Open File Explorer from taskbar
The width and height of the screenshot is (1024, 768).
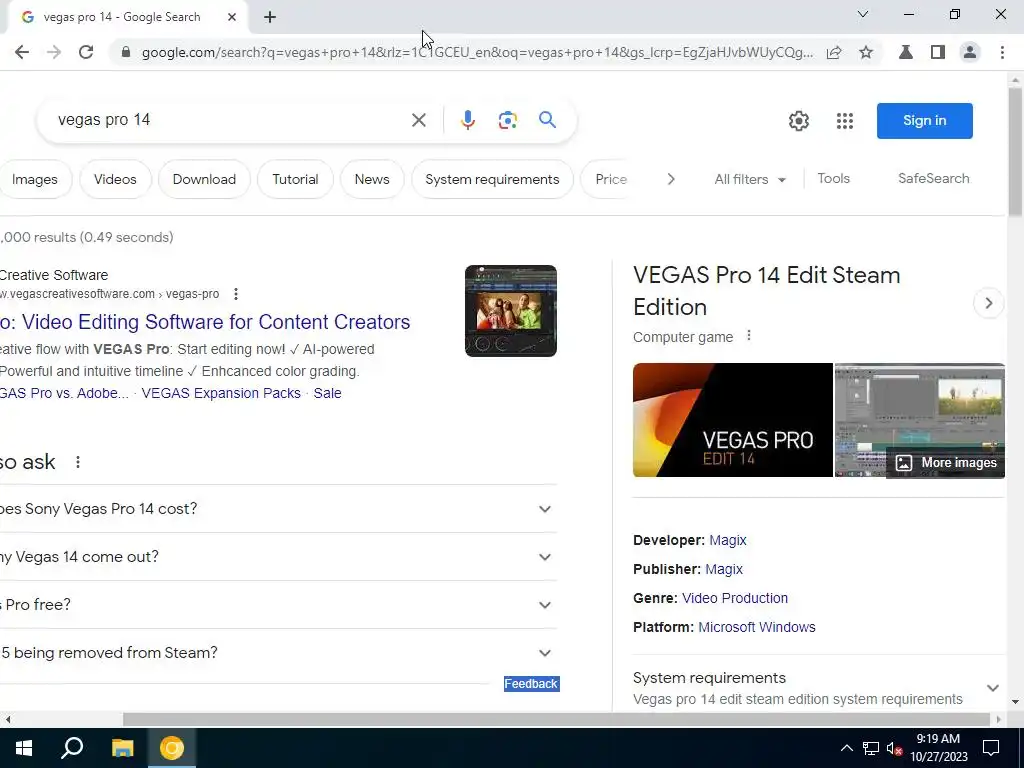tap(122, 748)
